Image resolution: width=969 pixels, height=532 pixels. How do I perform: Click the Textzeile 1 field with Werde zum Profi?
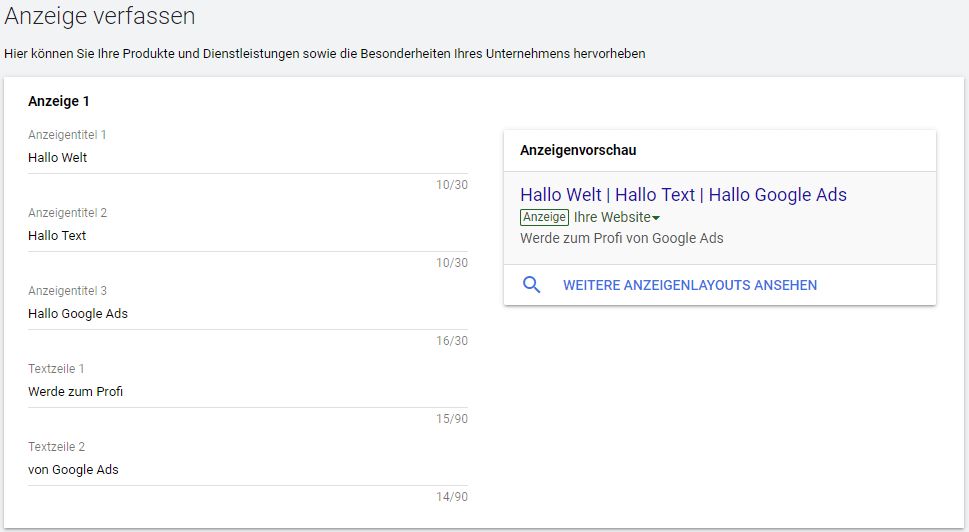pos(247,392)
